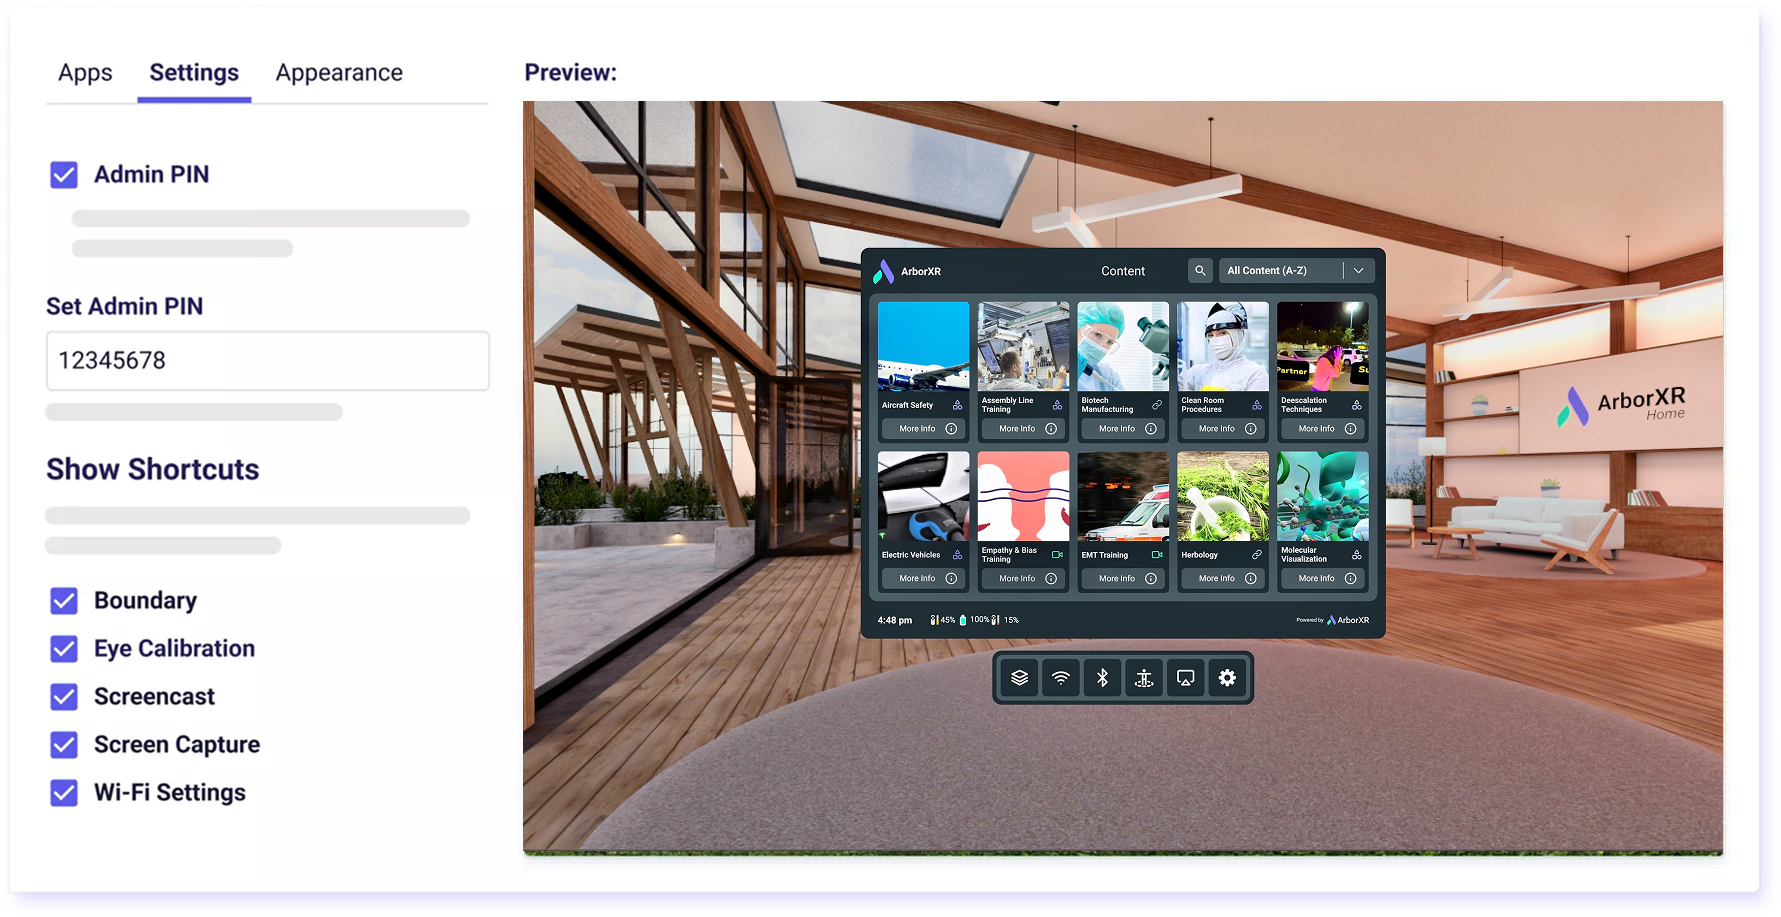Tap the Bluetooth icon in the shortcut bar
Screen dimensions: 1781x917
1102,678
